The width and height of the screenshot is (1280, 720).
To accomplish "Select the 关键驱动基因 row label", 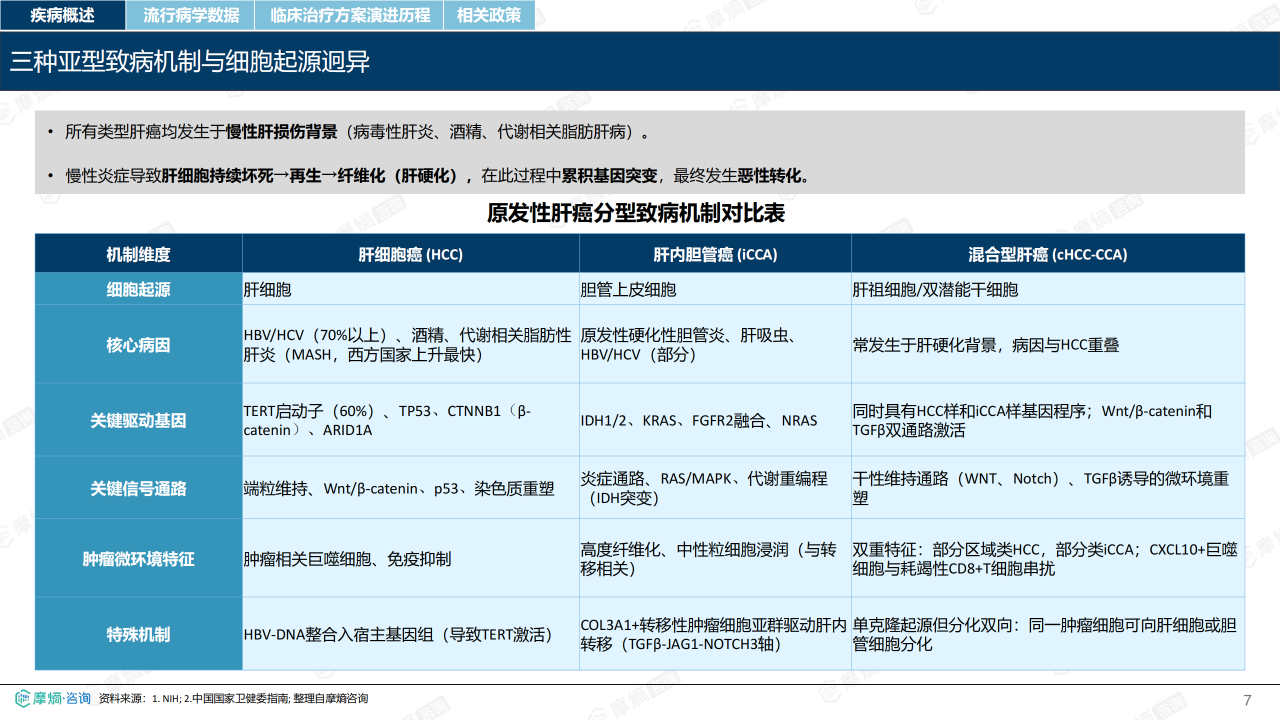I will pyautogui.click(x=138, y=420).
